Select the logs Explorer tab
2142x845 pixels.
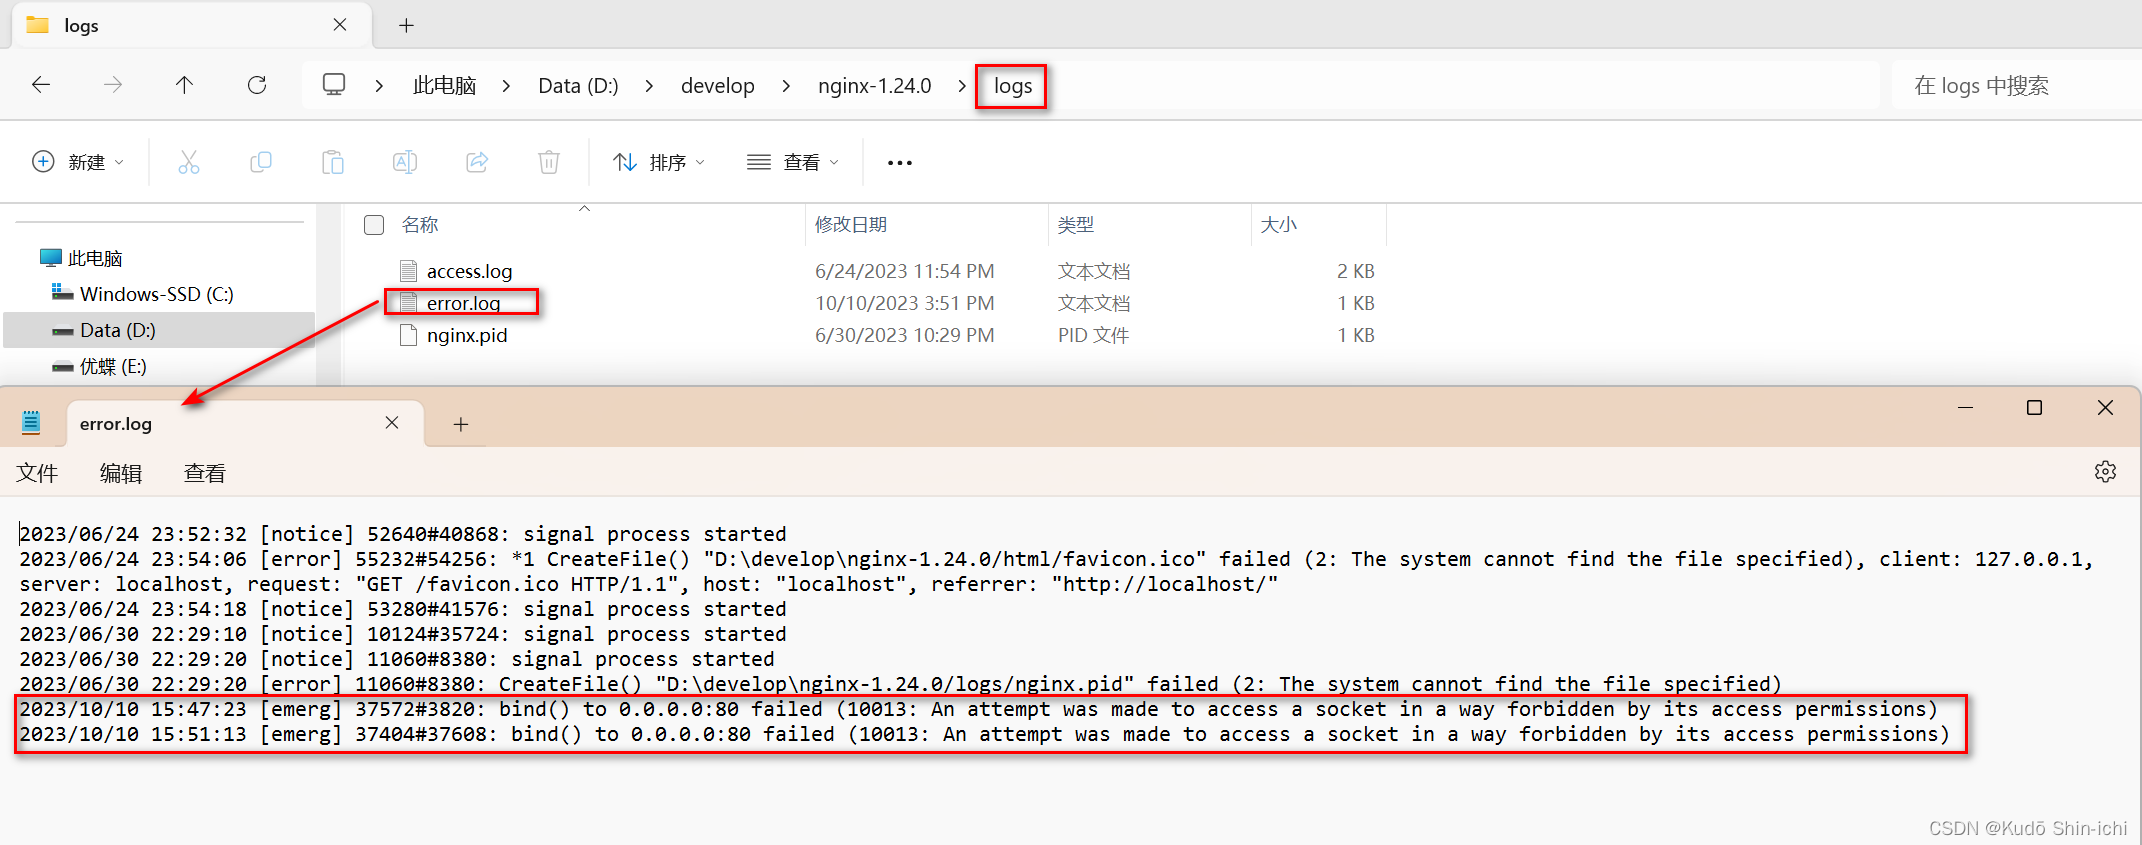[191, 25]
